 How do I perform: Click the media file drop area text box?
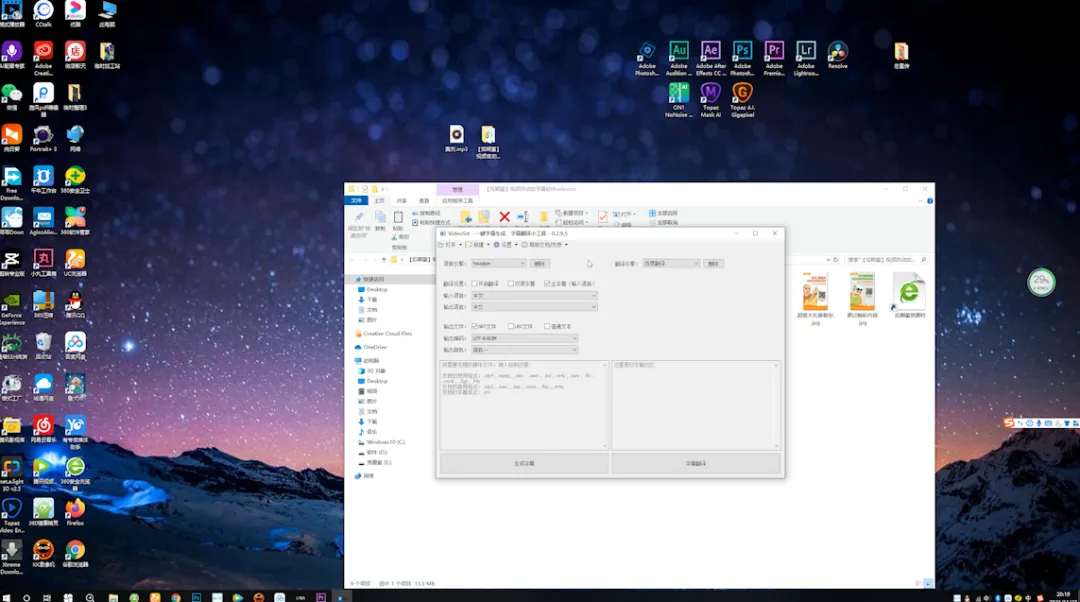click(x=524, y=405)
